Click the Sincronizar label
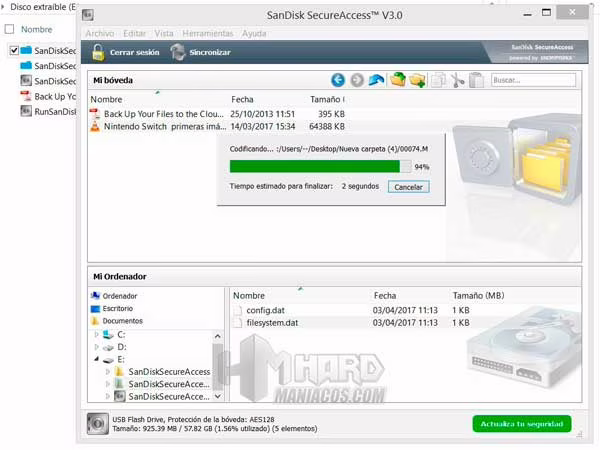Image resolution: width=600 pixels, height=450 pixels. tap(210, 52)
